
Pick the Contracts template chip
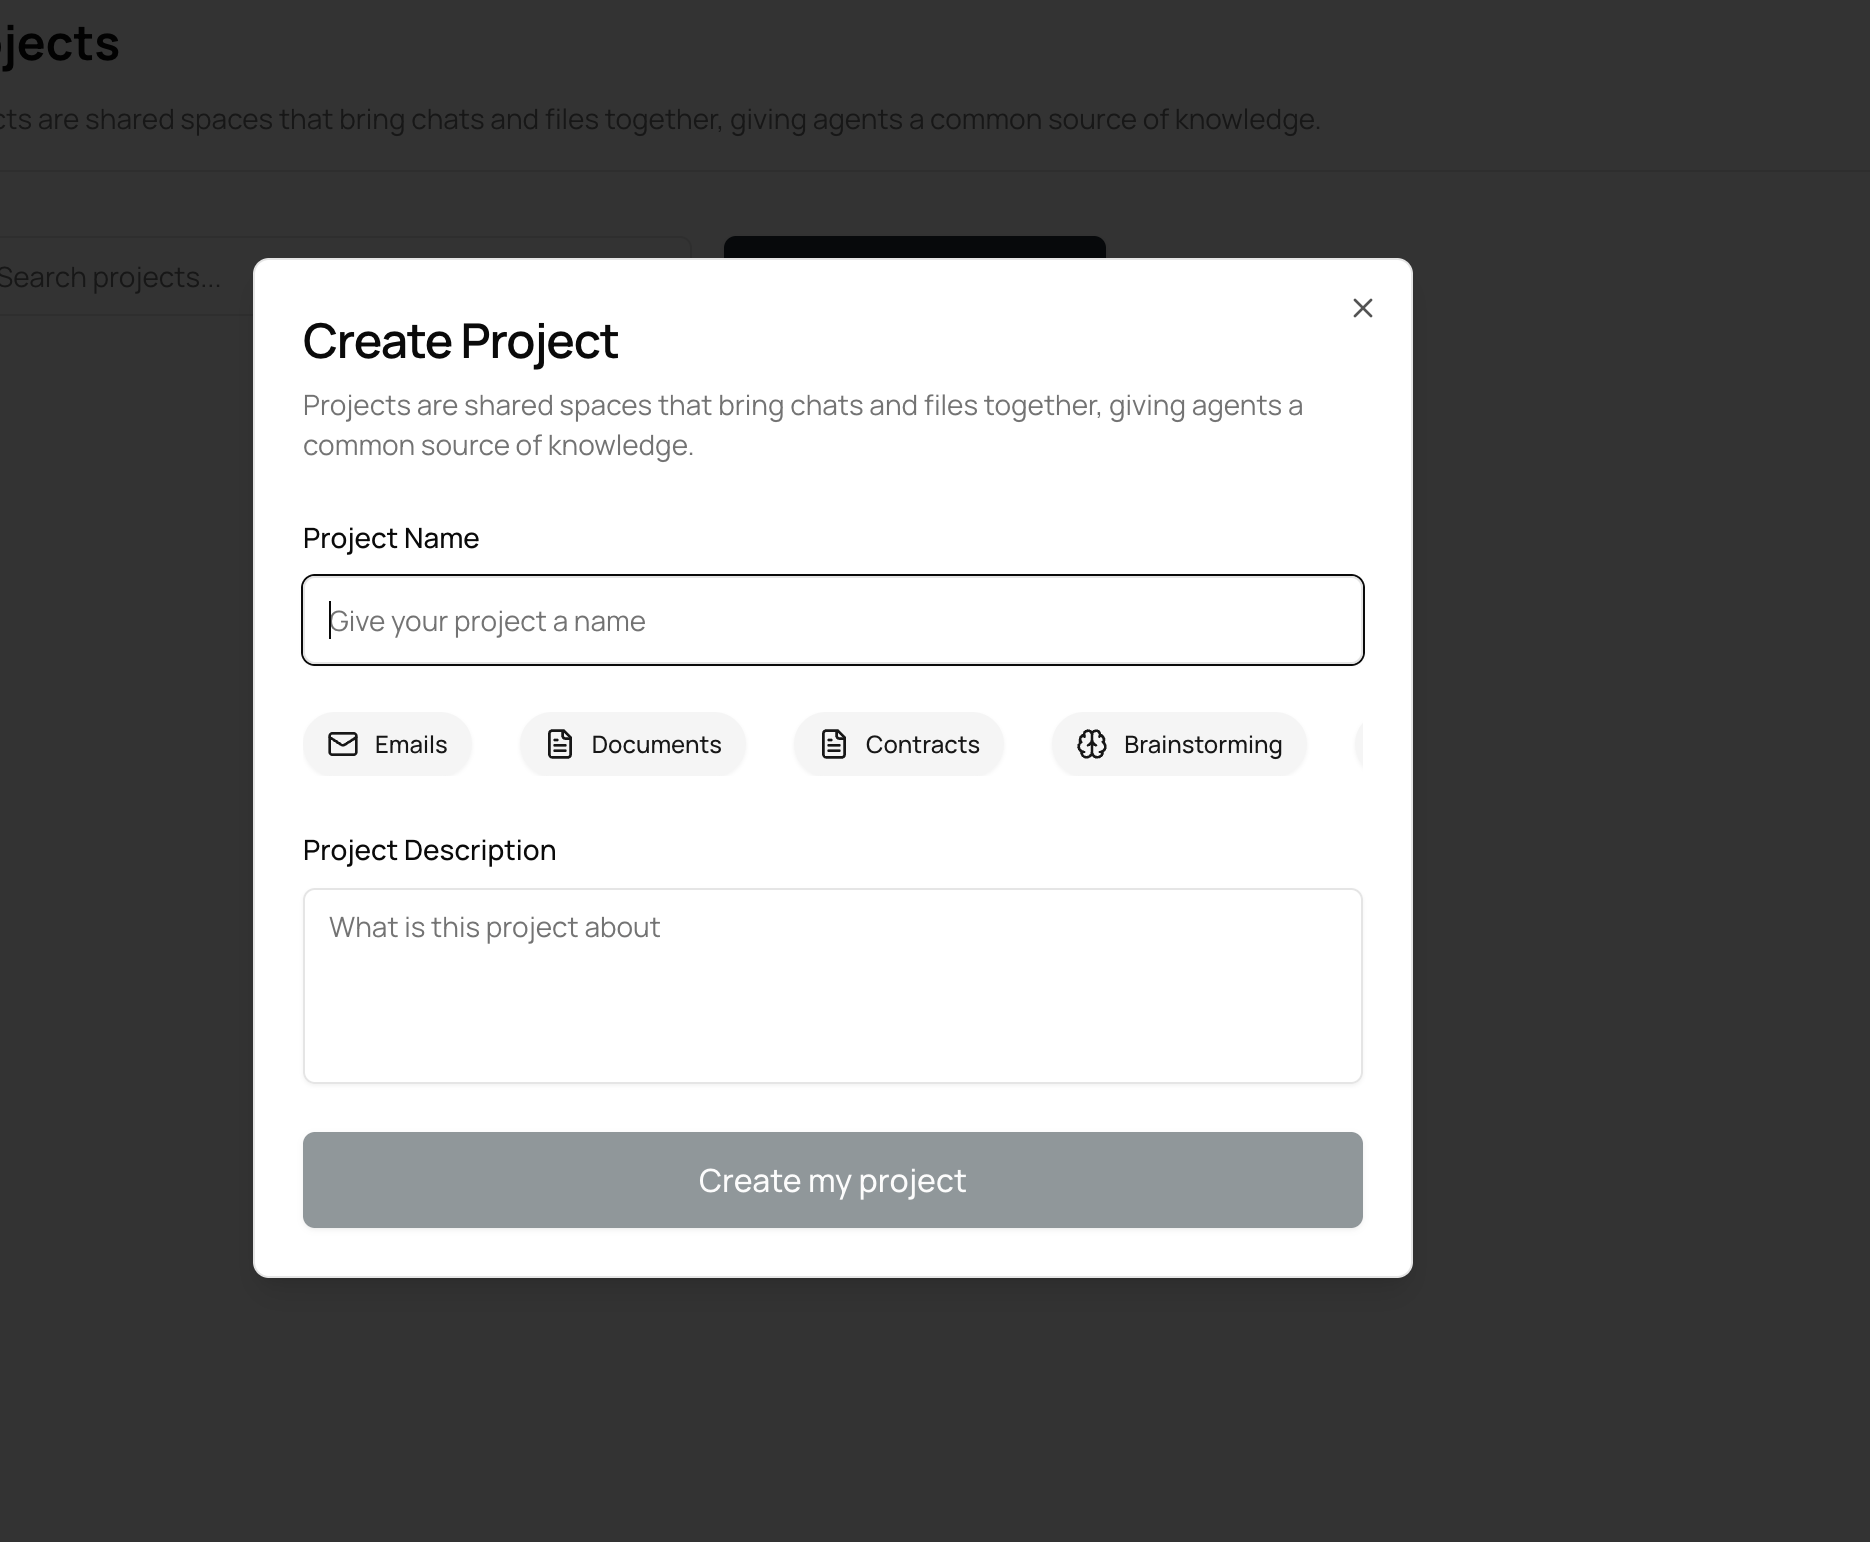[x=899, y=744]
